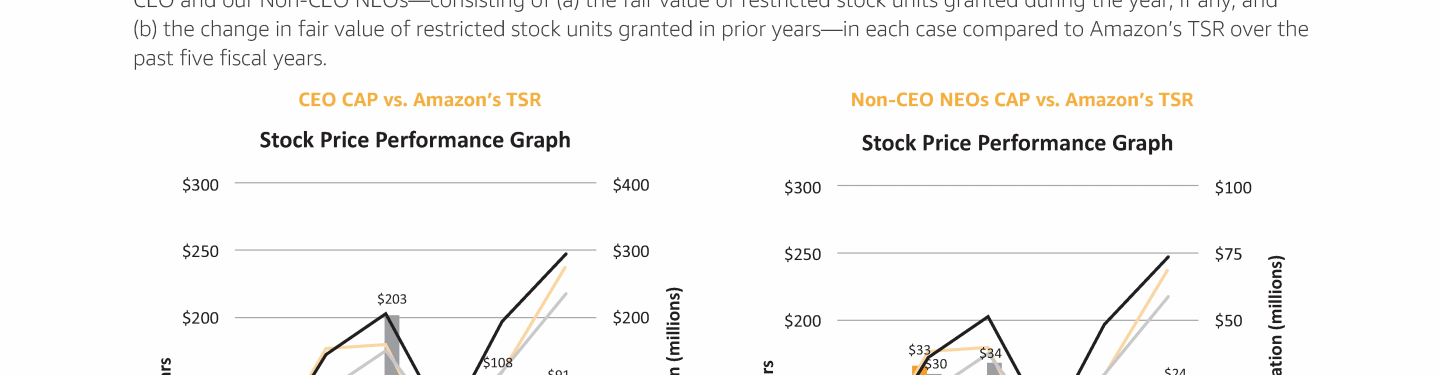Click the "CEO CAP vs. Amazon's TSR" heading
Image resolution: width=1440 pixels, height=375 pixels.
pos(420,100)
